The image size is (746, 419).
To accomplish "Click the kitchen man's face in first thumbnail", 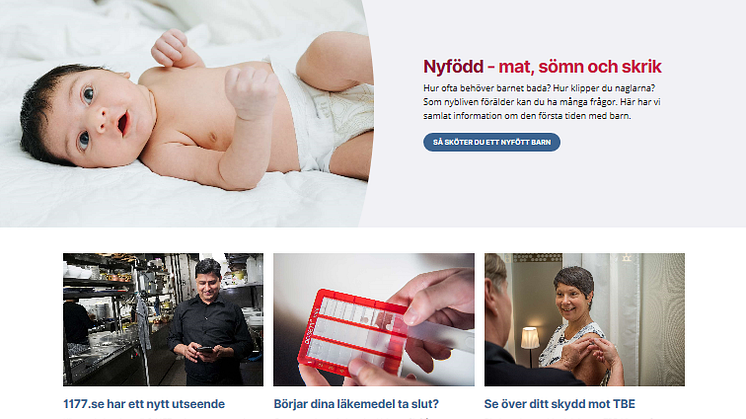I will [x=208, y=283].
